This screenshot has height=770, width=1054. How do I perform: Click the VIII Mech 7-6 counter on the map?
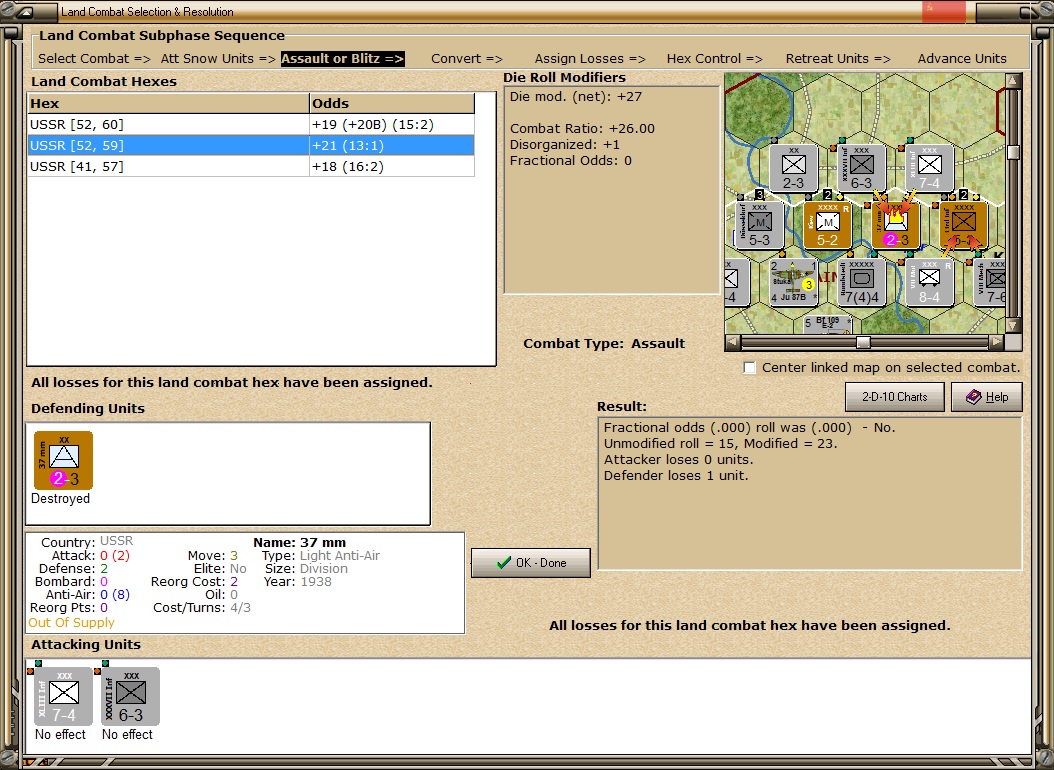point(989,282)
